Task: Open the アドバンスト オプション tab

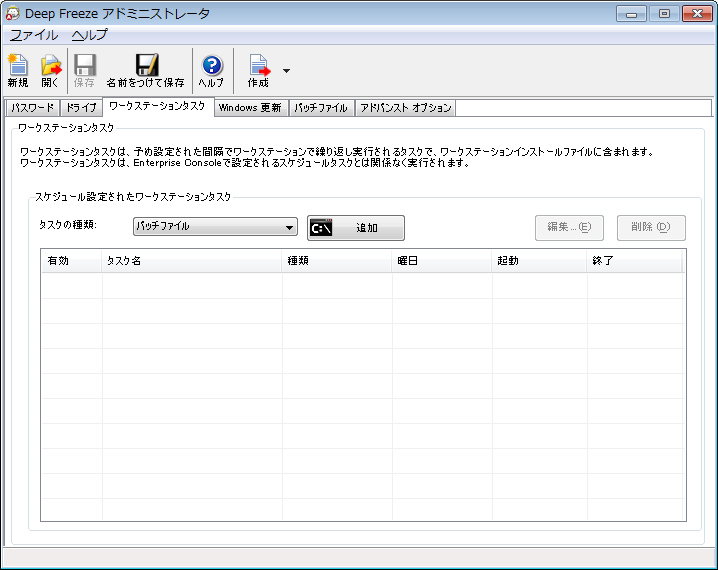Action: tap(405, 108)
